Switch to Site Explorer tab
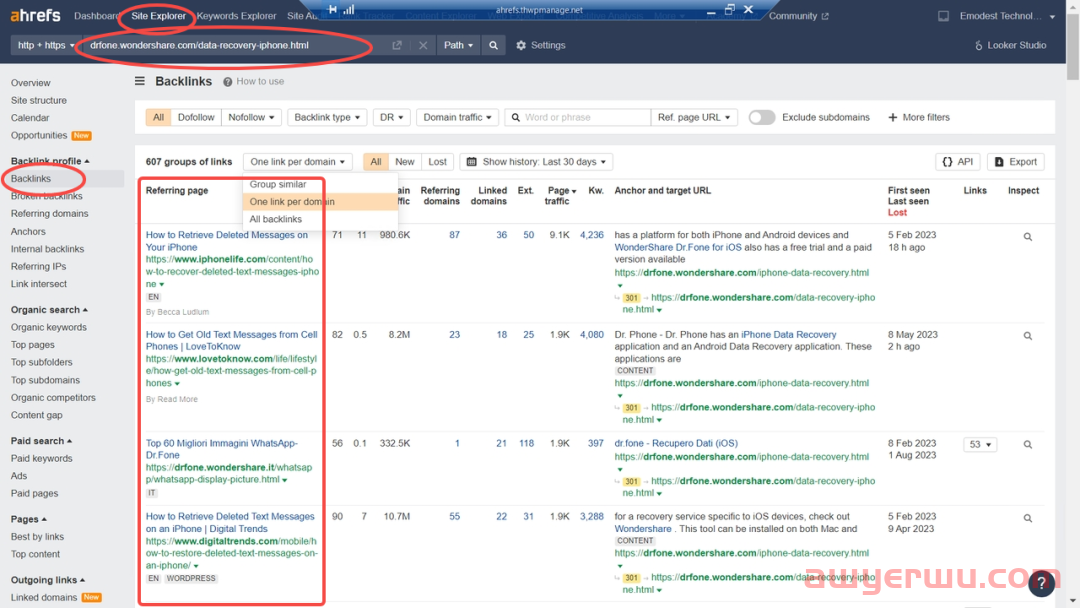This screenshot has width=1080, height=608. pyautogui.click(x=158, y=16)
